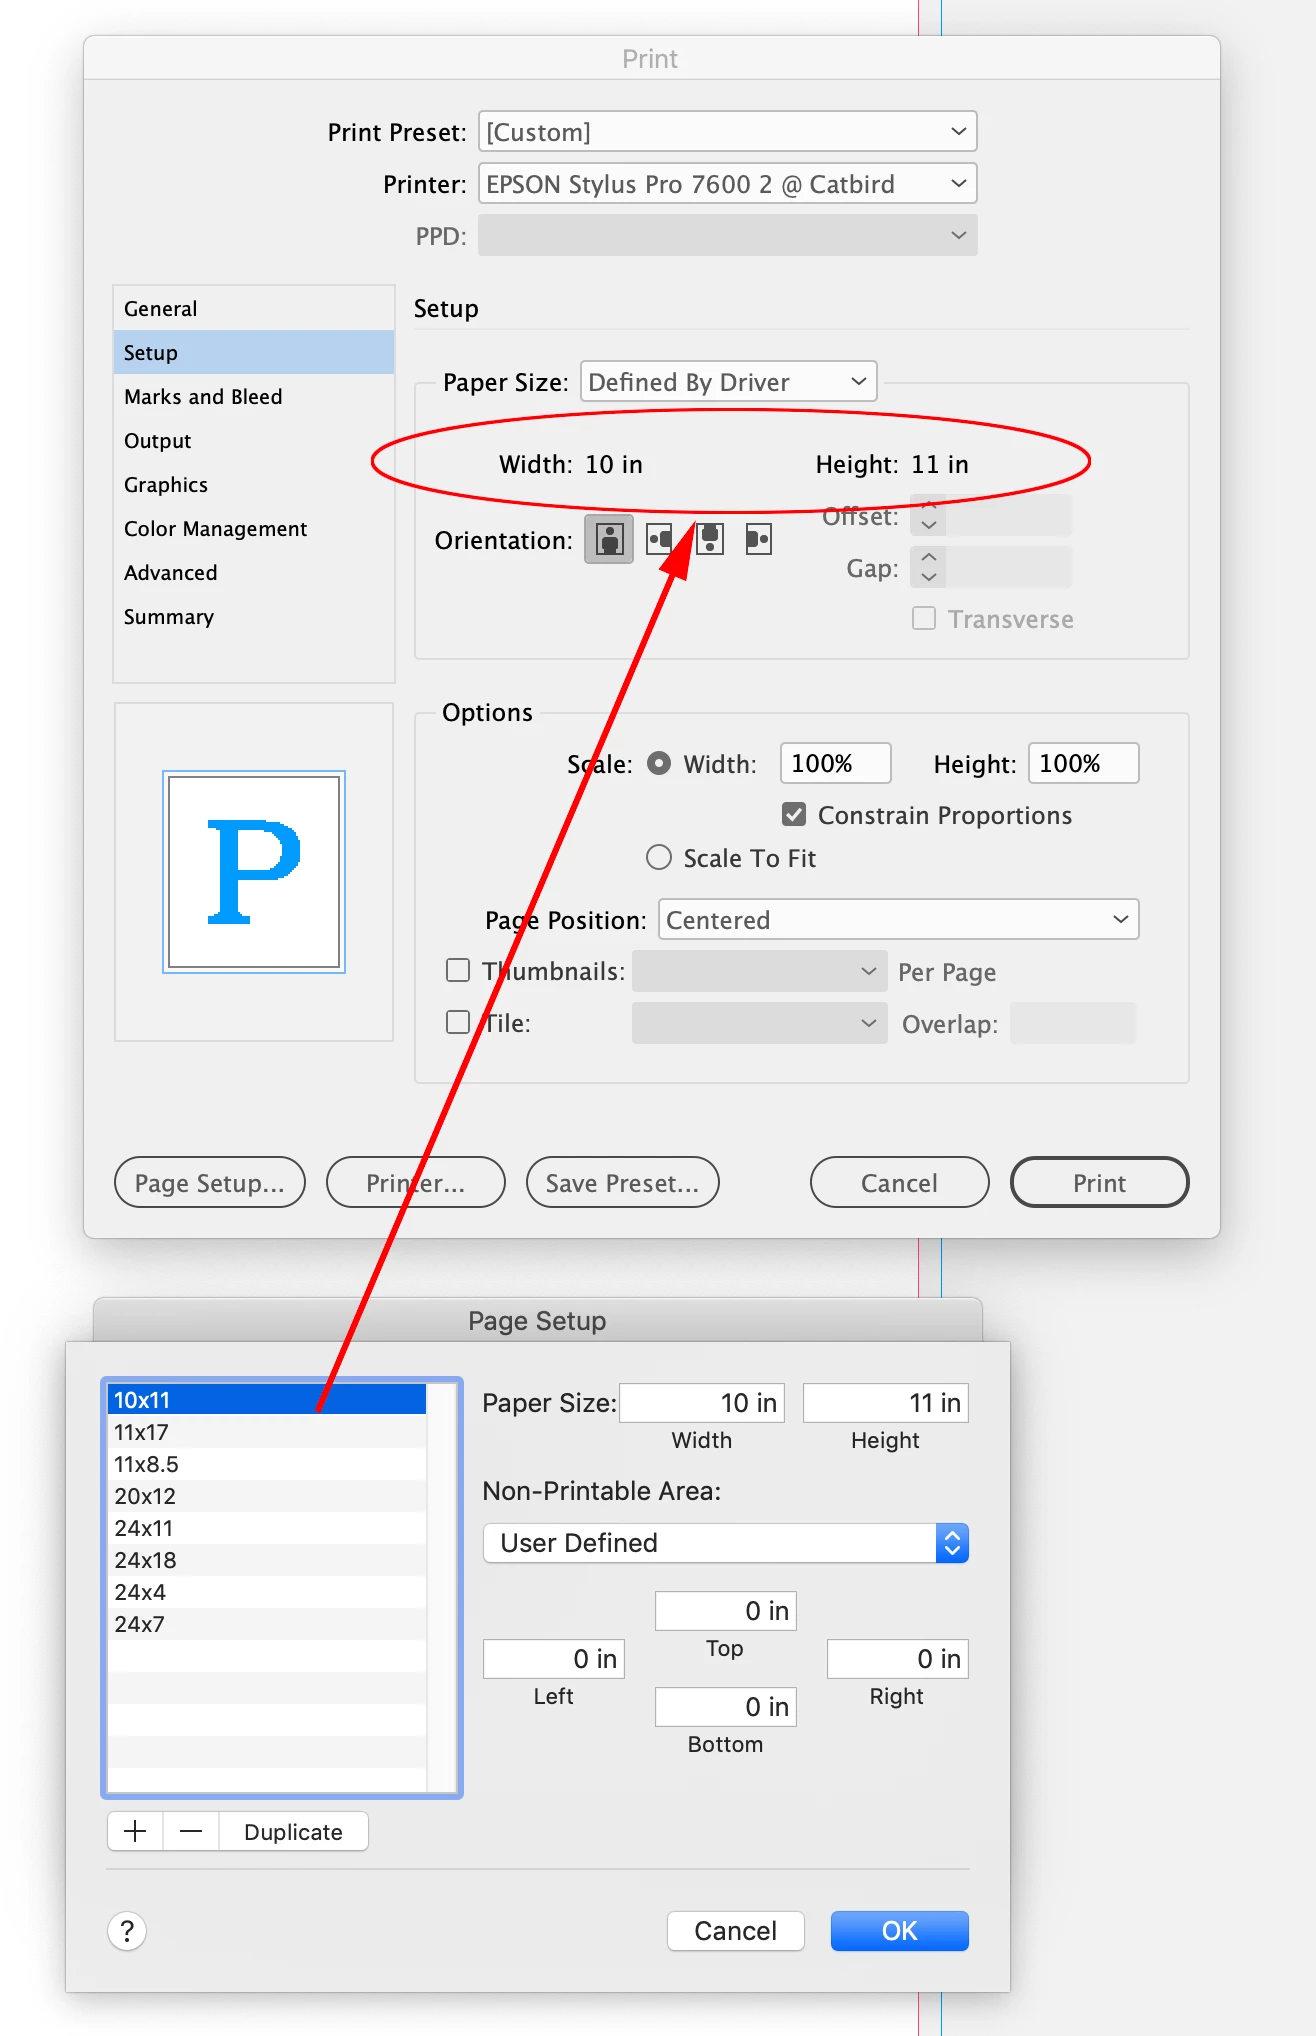Open Non-Printable Area User Defined dropdown
This screenshot has height=2036, width=1316.
[x=726, y=1543]
